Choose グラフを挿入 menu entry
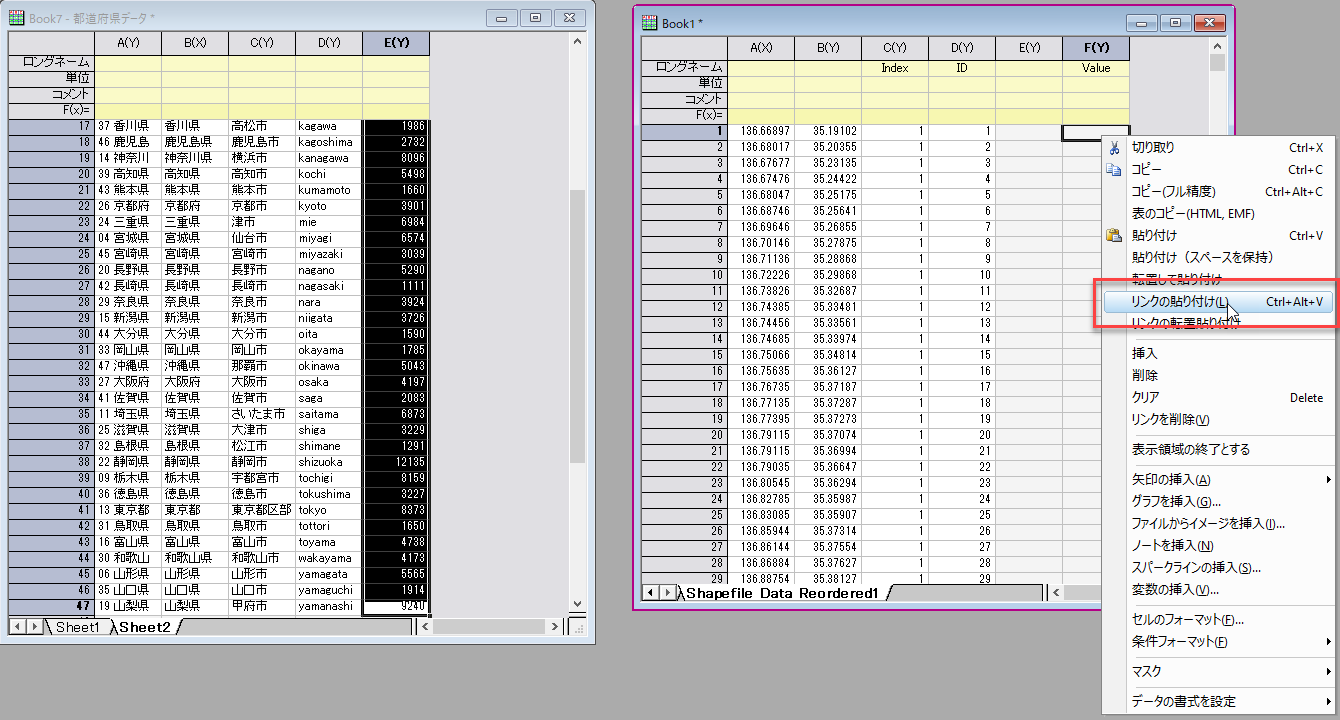Screen dimensions: 1340x720 click(1218, 501)
